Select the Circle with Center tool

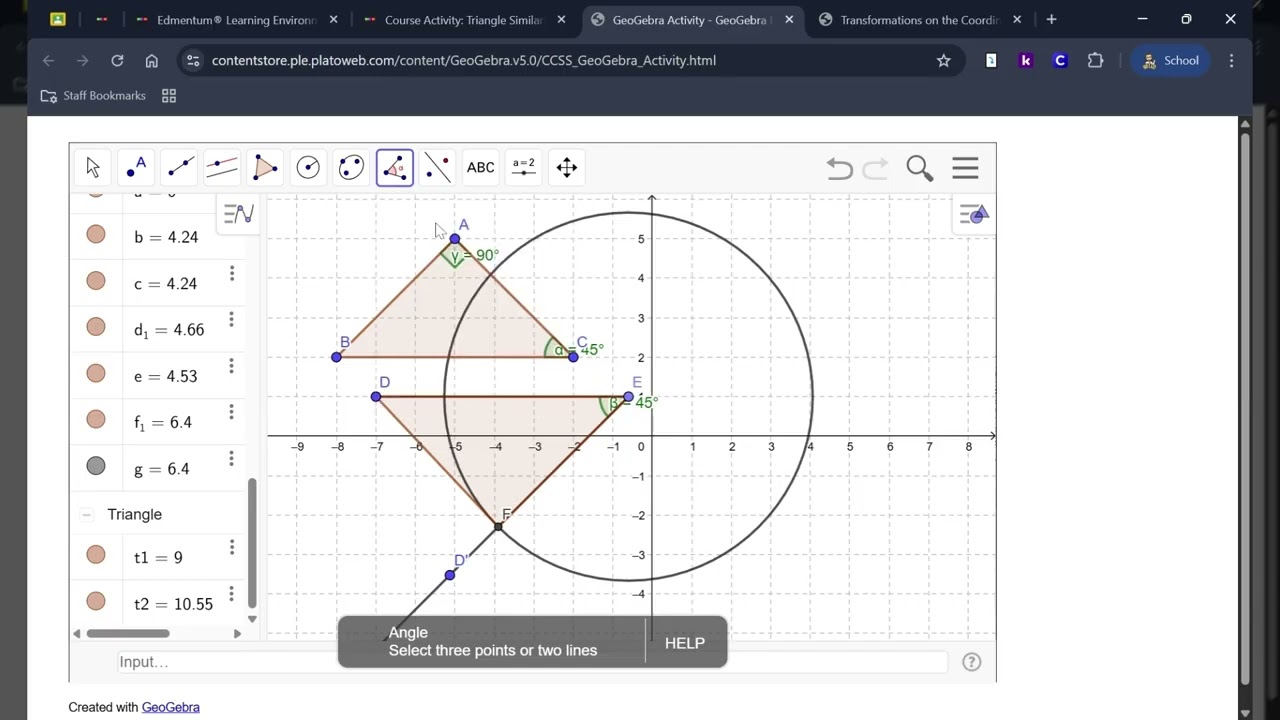[x=308, y=168]
